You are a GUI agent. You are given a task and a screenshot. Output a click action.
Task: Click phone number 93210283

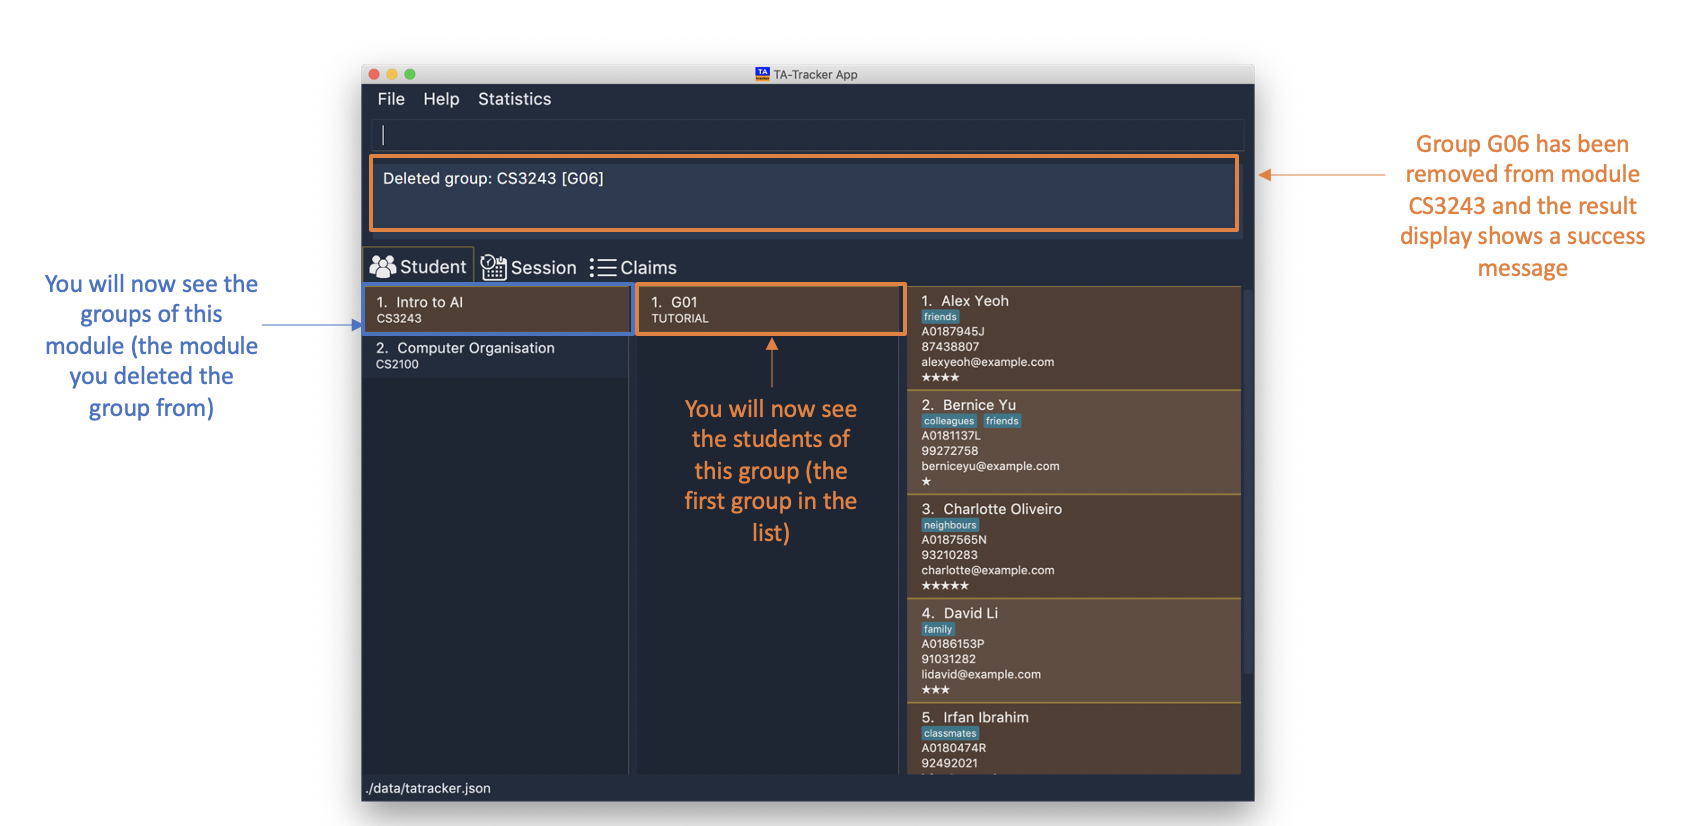coord(950,554)
